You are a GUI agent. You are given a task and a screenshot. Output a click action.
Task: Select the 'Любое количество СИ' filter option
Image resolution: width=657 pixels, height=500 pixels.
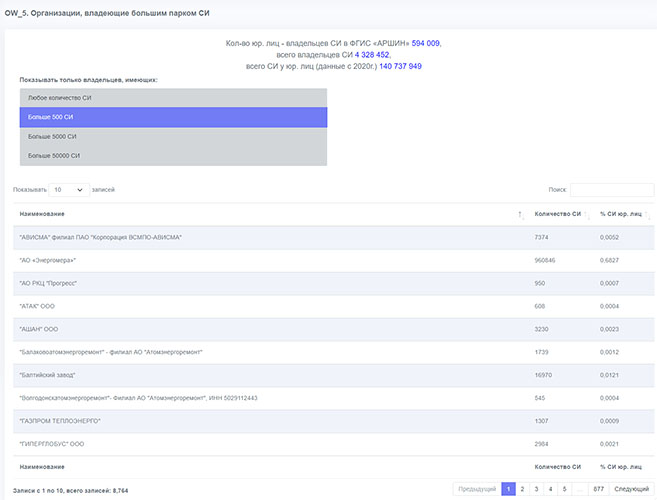coord(173,98)
